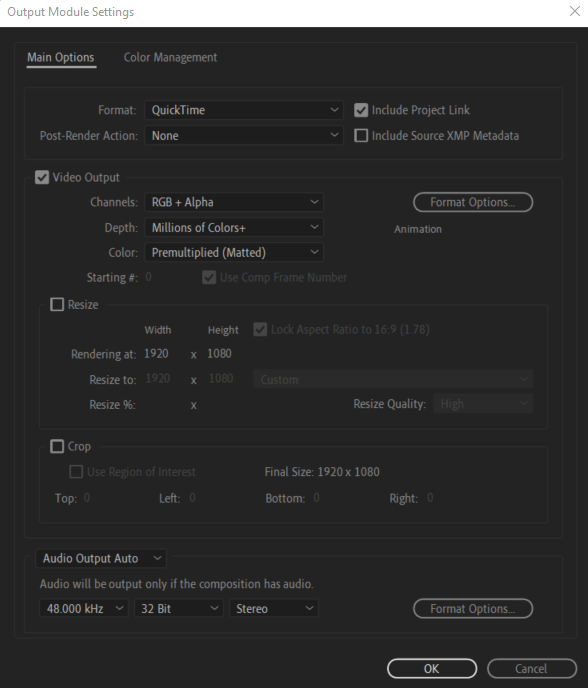588x688 pixels.
Task: Click the Final Size: 1920 x 1080 text
Action: pyautogui.click(x=322, y=472)
